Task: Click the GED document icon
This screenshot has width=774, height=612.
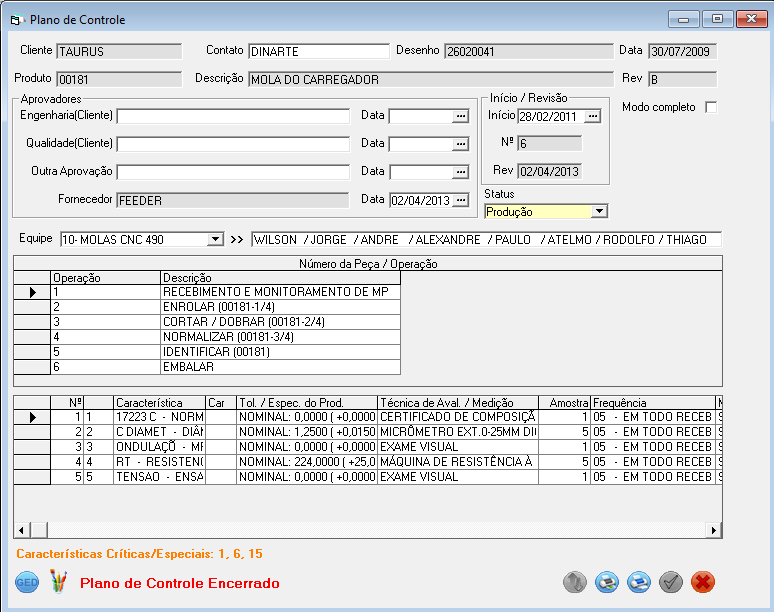Action: [x=27, y=582]
